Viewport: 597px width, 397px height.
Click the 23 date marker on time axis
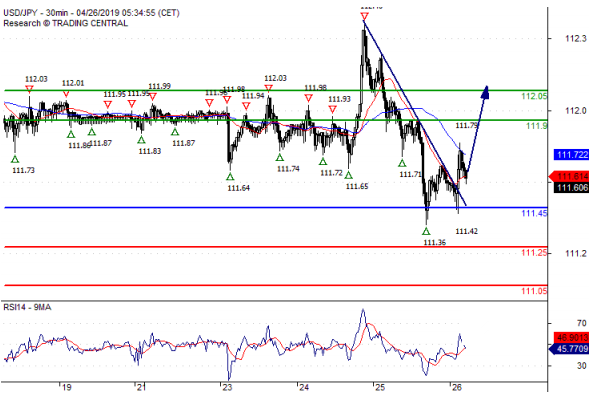point(227,387)
